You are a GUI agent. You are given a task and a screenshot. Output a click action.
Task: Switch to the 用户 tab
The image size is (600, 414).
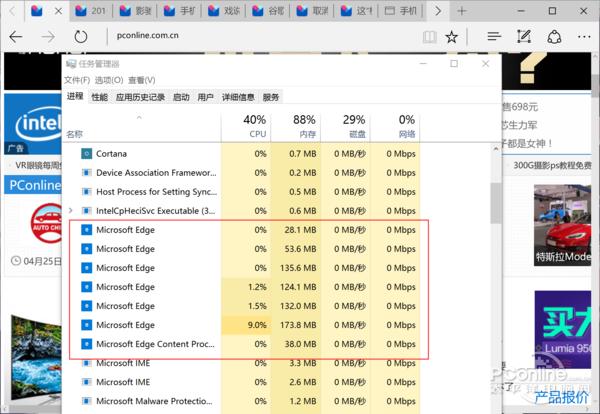coord(205,97)
